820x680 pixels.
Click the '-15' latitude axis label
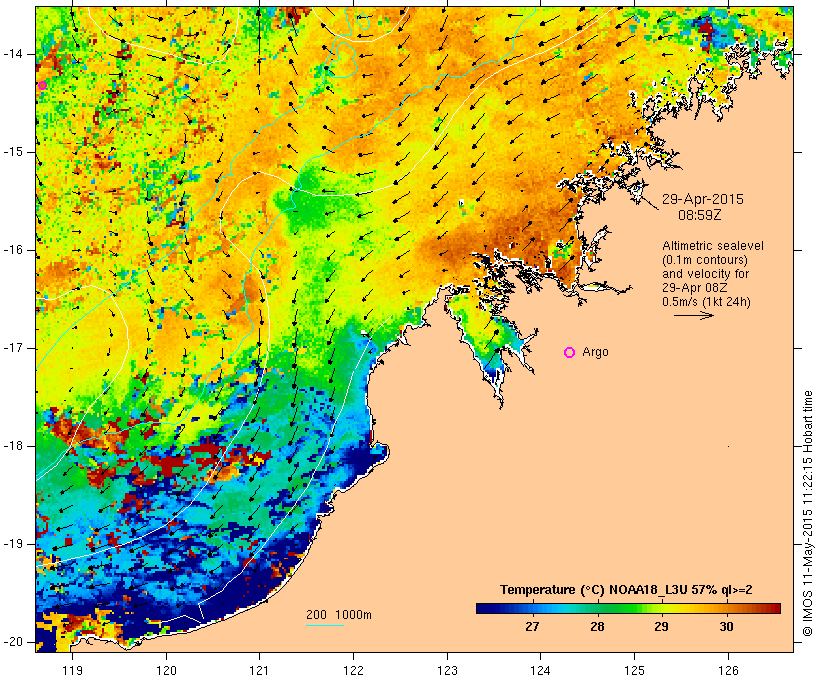coord(12,152)
